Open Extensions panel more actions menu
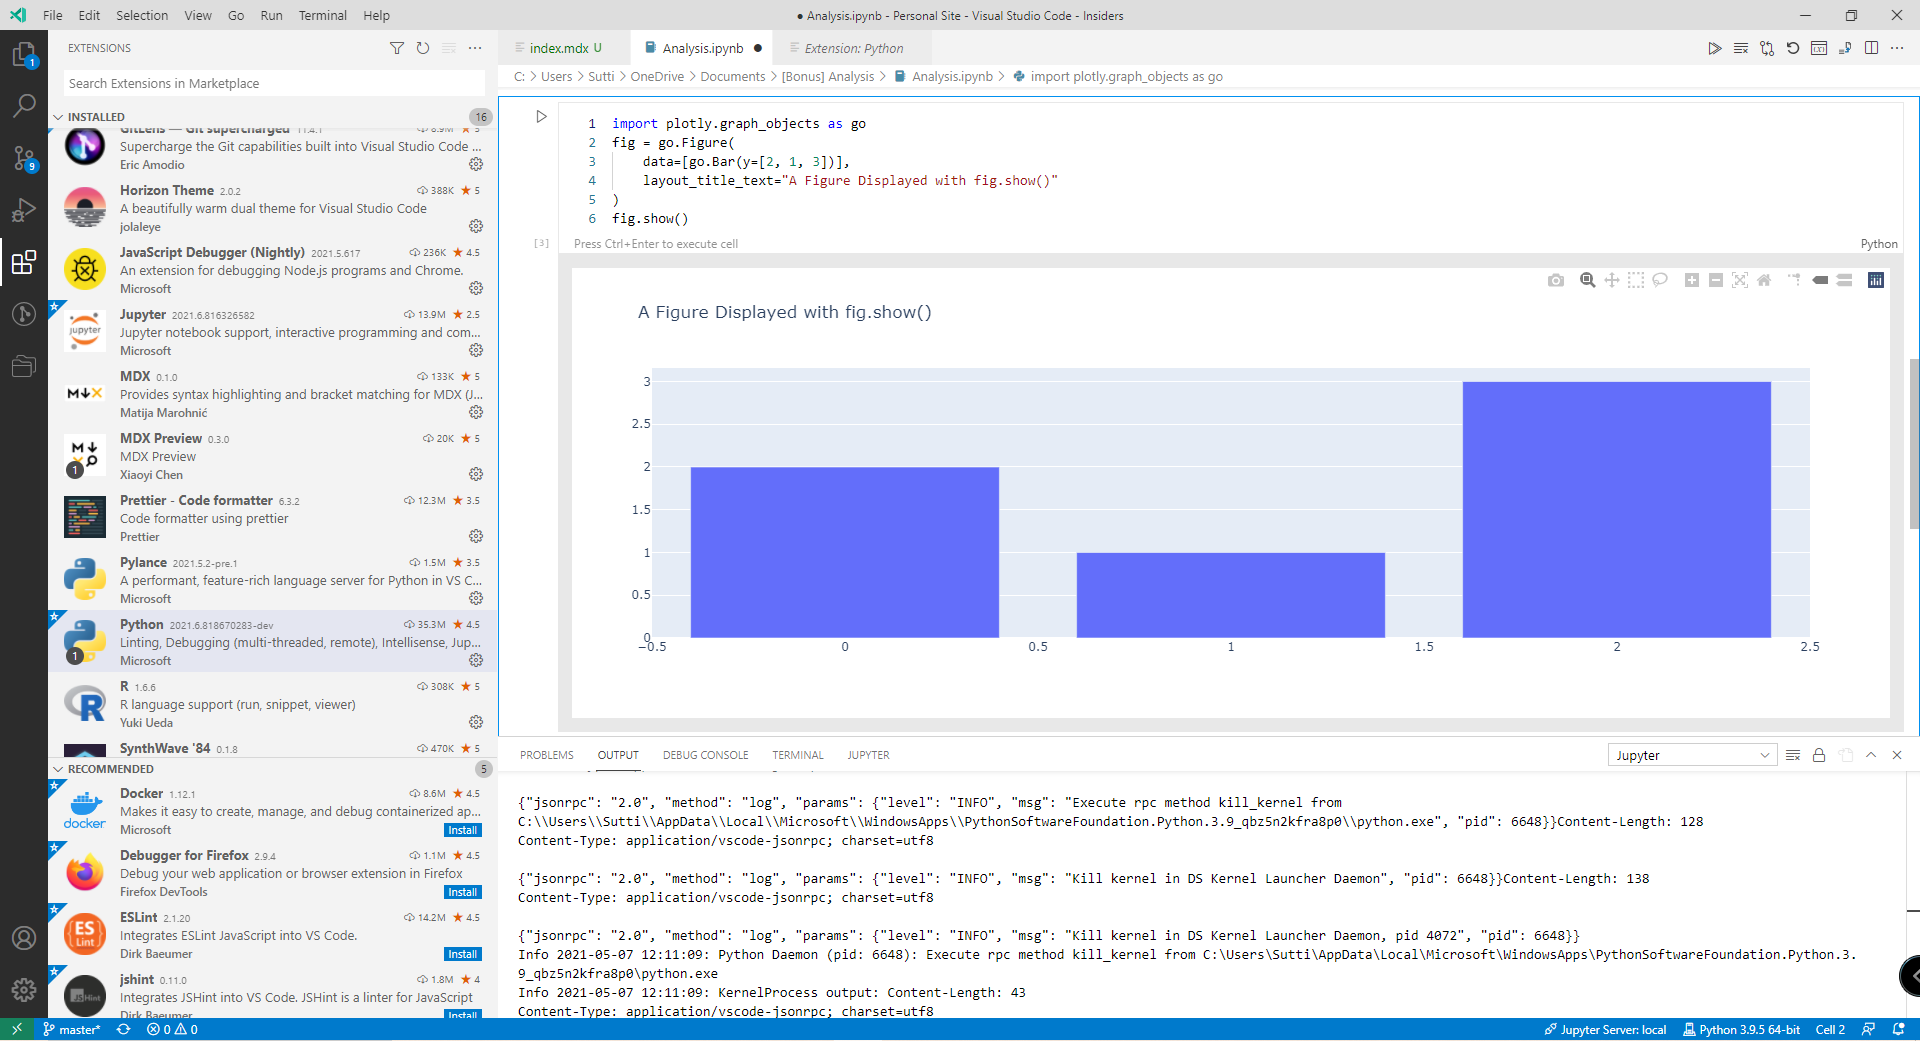The width and height of the screenshot is (1920, 1041). click(x=475, y=48)
